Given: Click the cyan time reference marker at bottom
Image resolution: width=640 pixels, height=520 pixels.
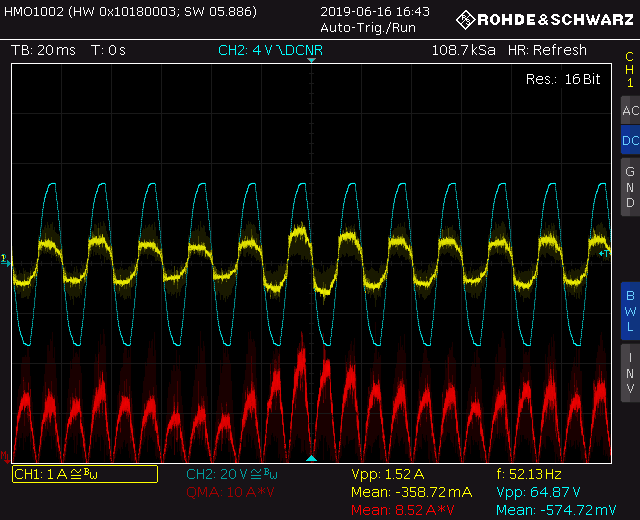Looking at the screenshot, I should (311, 458).
